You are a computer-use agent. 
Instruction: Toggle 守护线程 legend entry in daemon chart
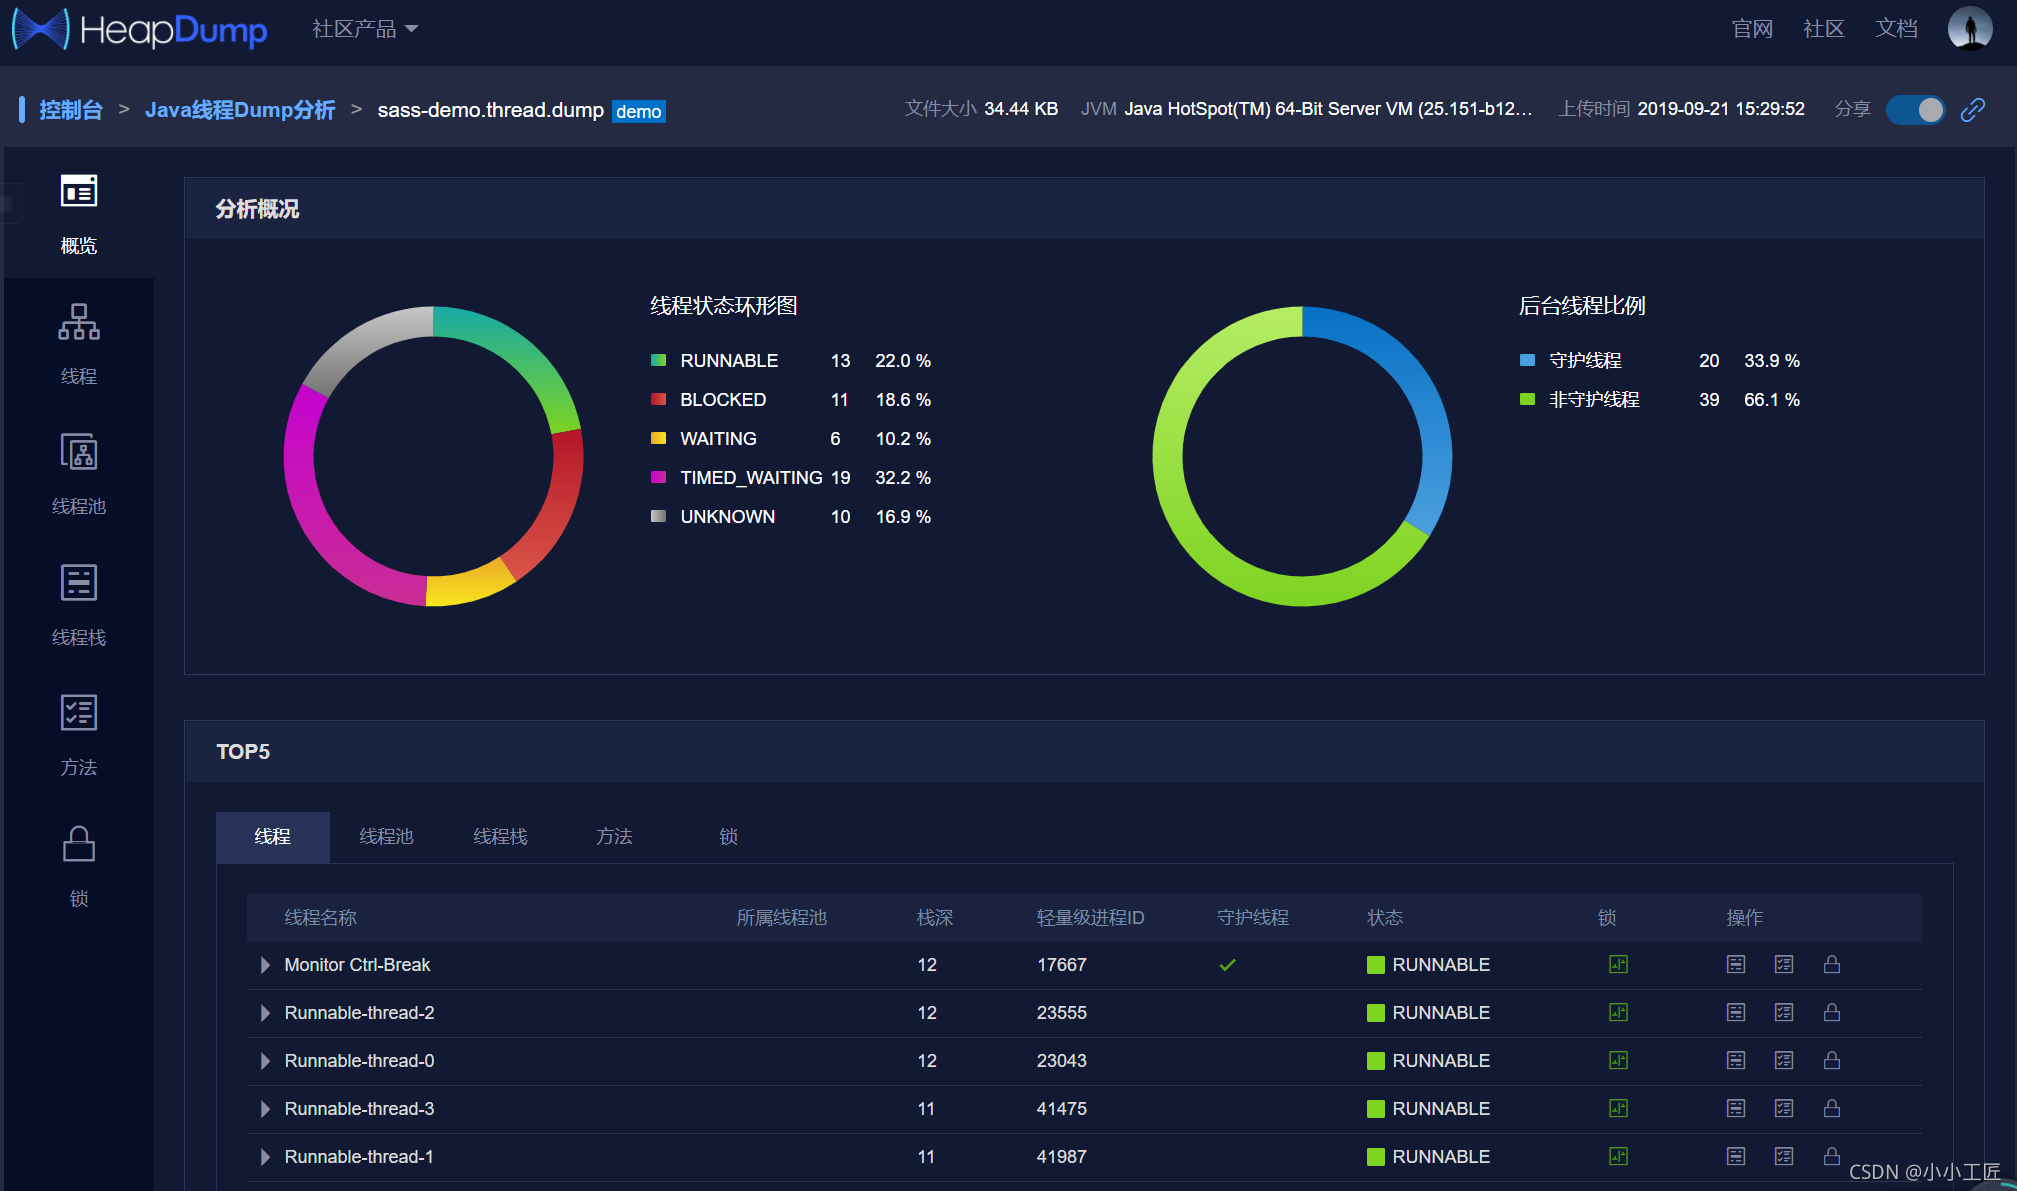pyautogui.click(x=1584, y=360)
